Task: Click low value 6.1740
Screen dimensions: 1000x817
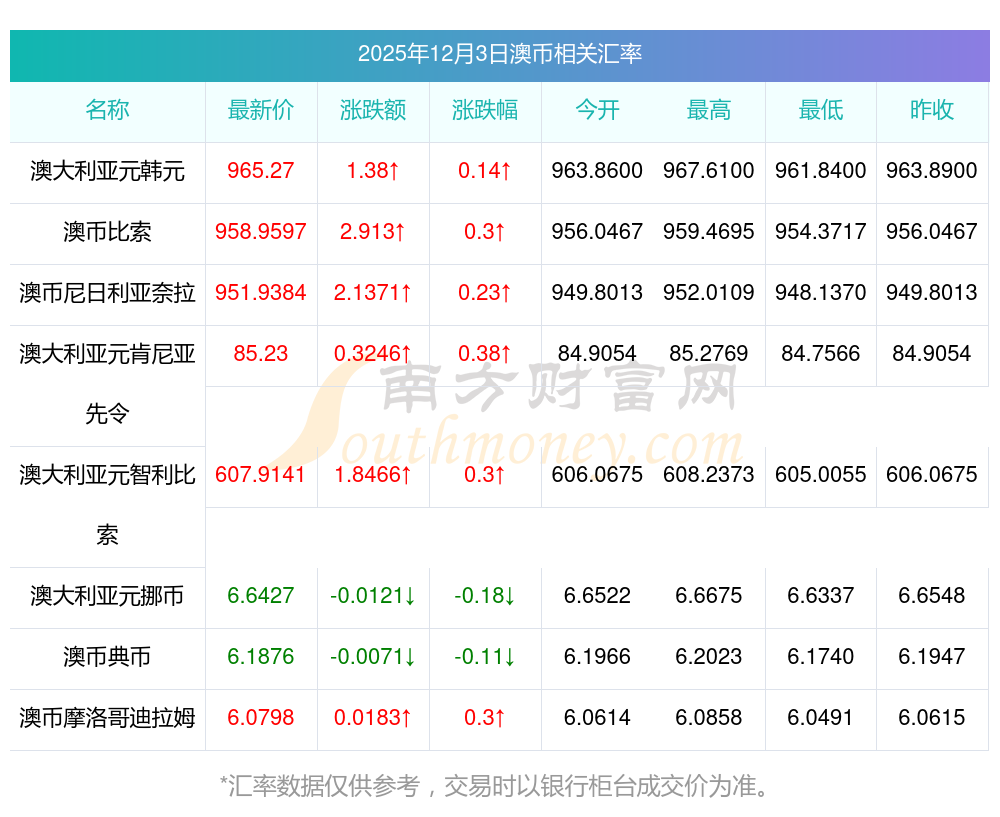Action: tap(821, 657)
